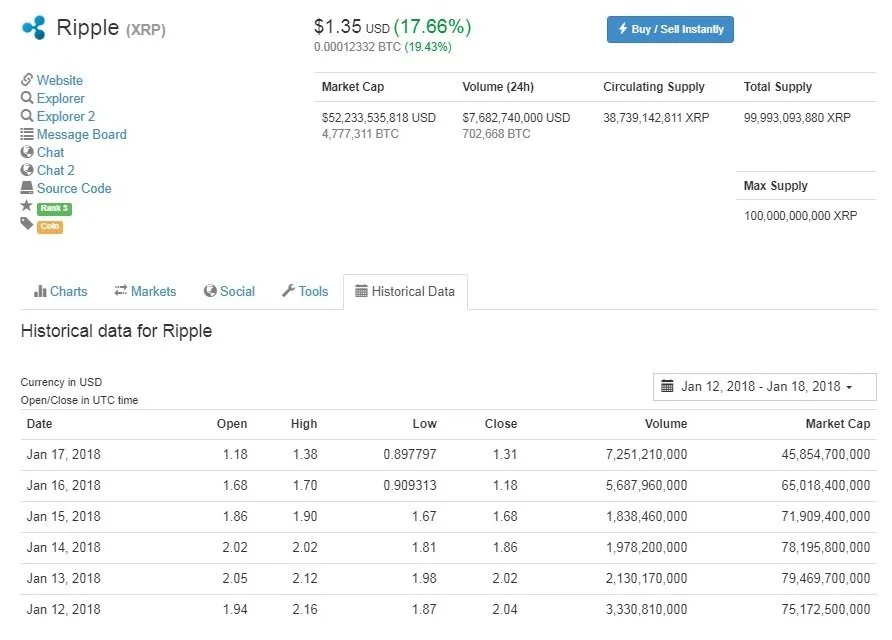Click the market cap 45,854,700,000

point(825,455)
